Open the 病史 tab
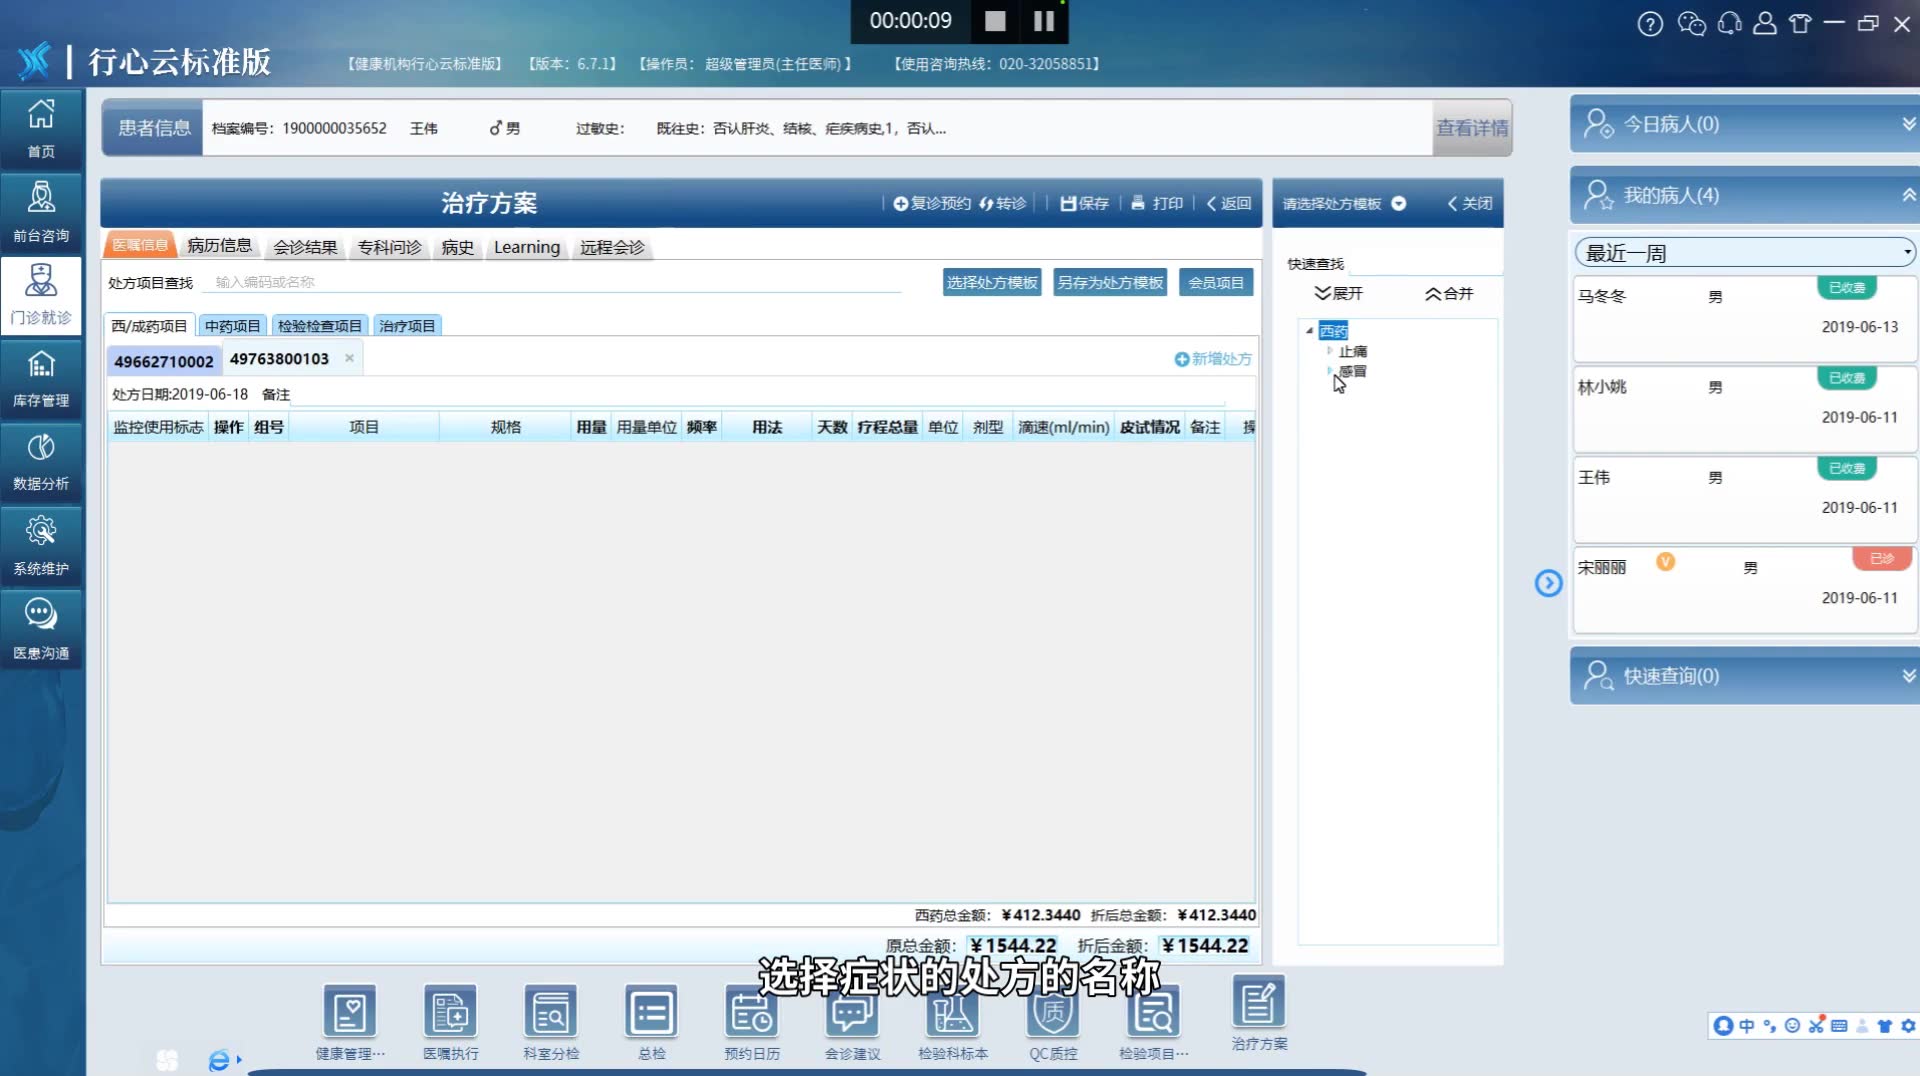Screen dimensions: 1920x1076 tap(457, 246)
